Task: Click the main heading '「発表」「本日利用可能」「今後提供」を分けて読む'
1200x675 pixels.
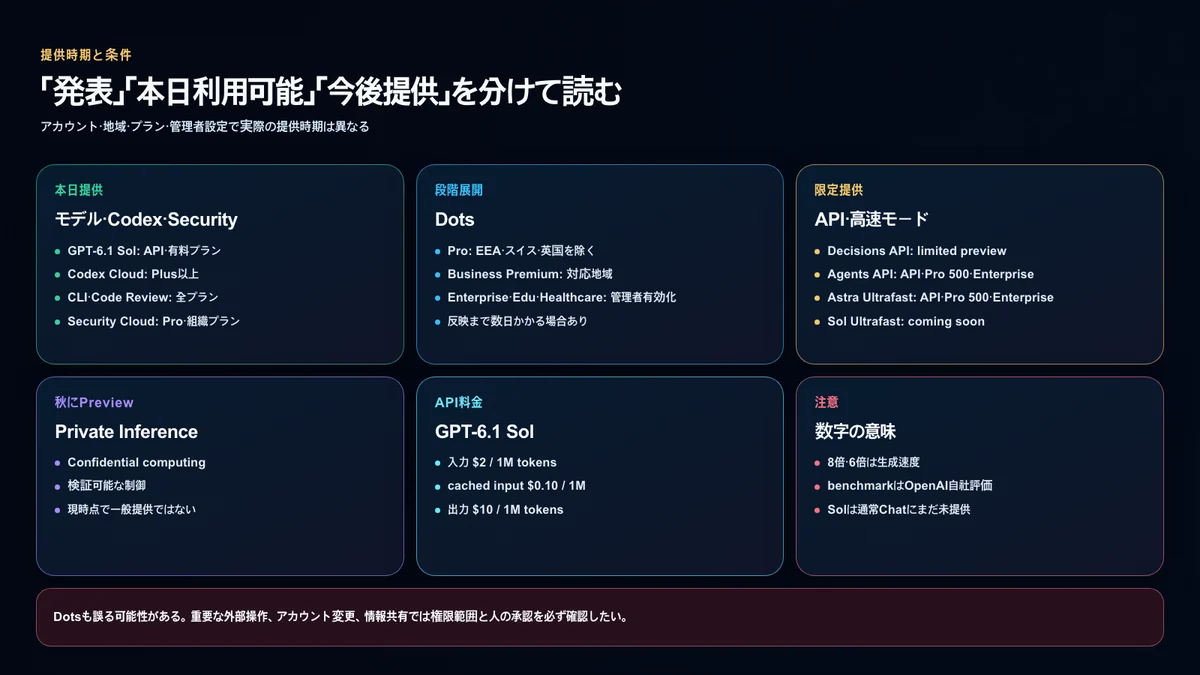Action: (x=330, y=93)
